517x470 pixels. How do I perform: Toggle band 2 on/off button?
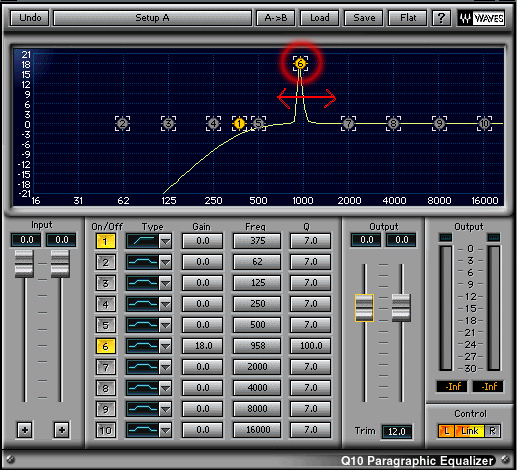[106, 262]
